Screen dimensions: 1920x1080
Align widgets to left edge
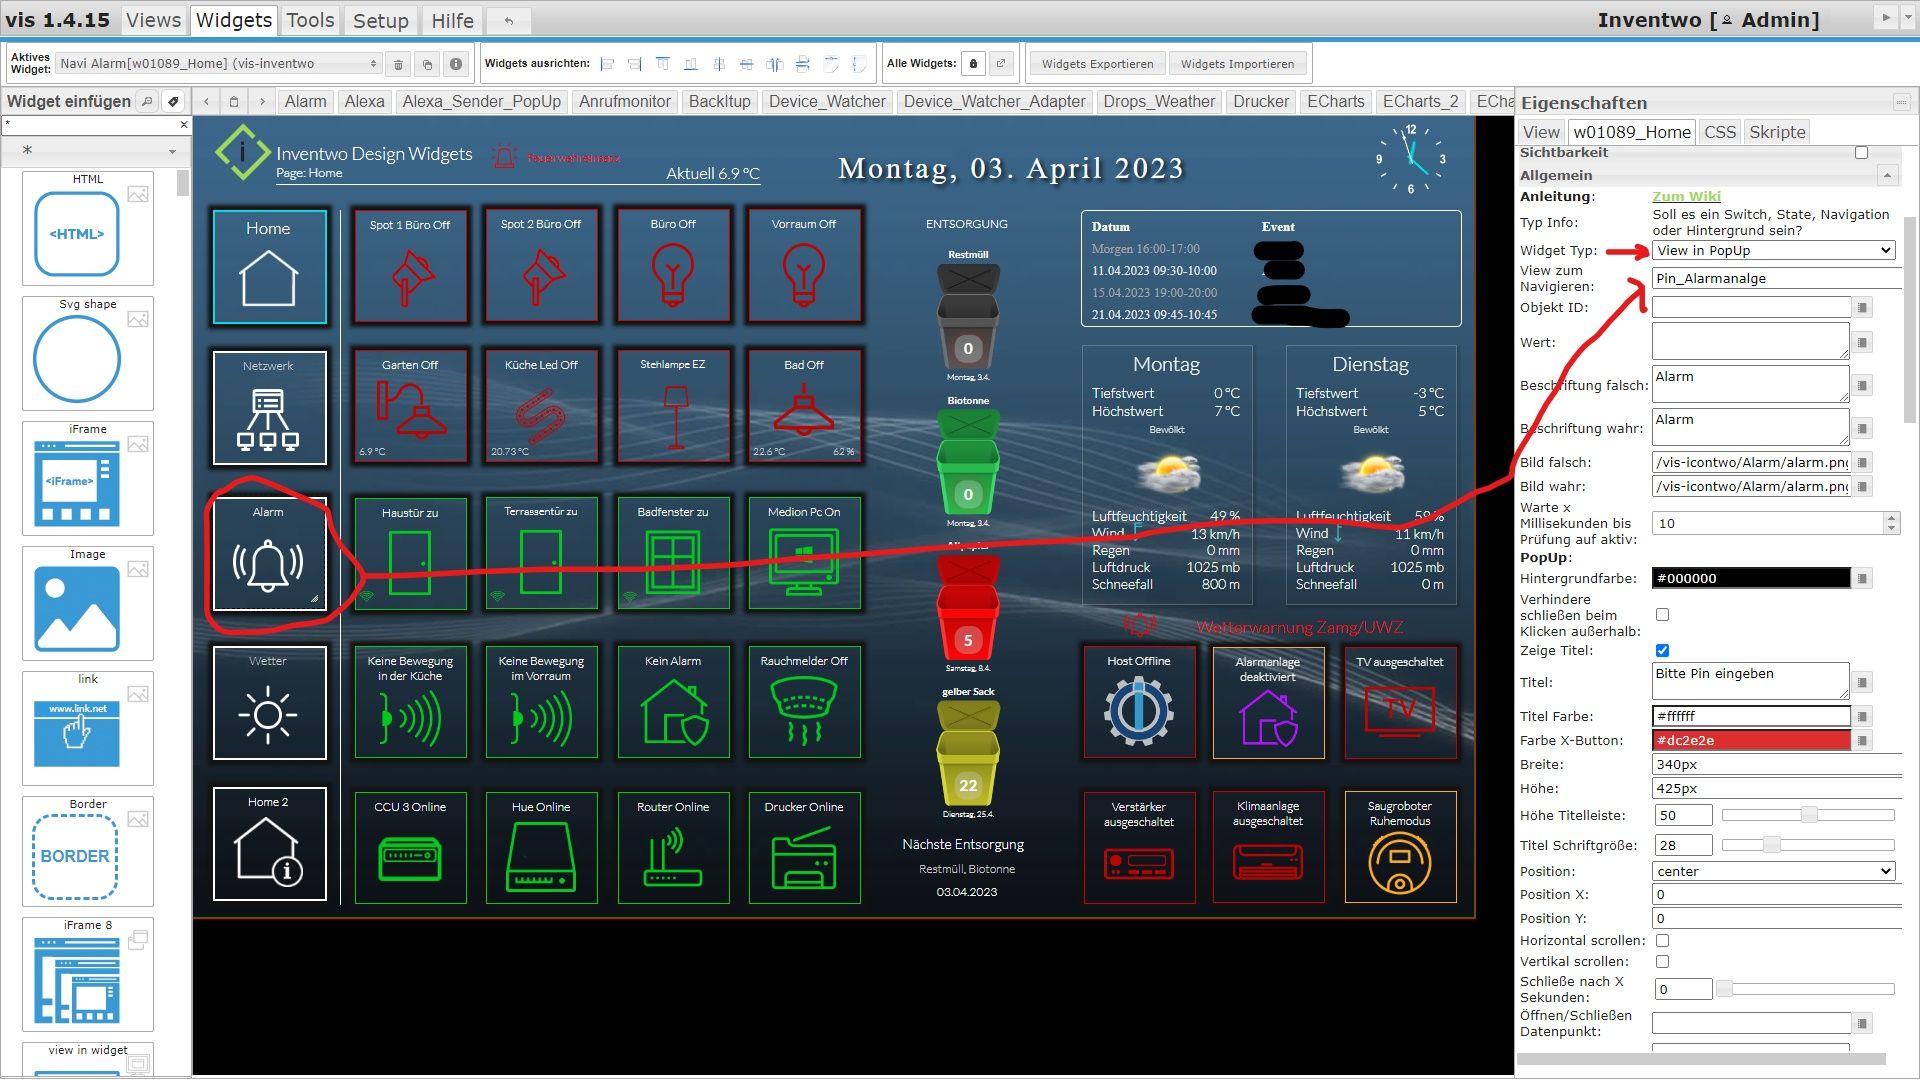click(607, 64)
